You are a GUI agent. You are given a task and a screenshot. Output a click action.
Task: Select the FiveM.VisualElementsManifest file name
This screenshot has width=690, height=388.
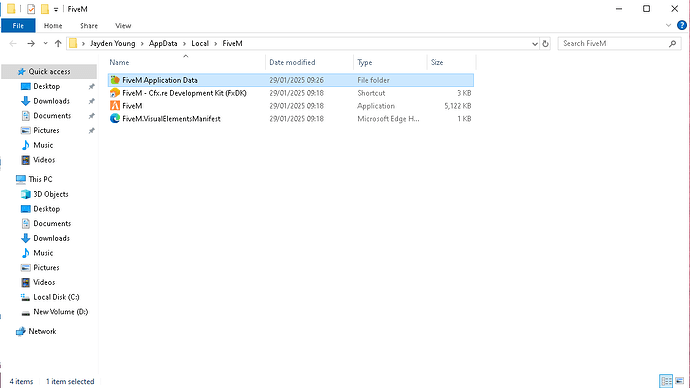[171, 118]
